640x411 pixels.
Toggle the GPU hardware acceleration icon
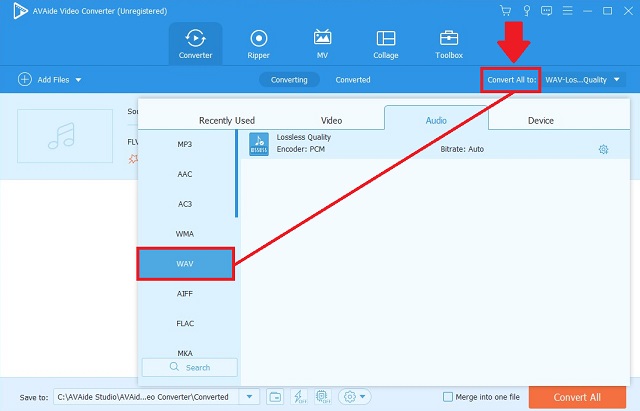[322, 397]
